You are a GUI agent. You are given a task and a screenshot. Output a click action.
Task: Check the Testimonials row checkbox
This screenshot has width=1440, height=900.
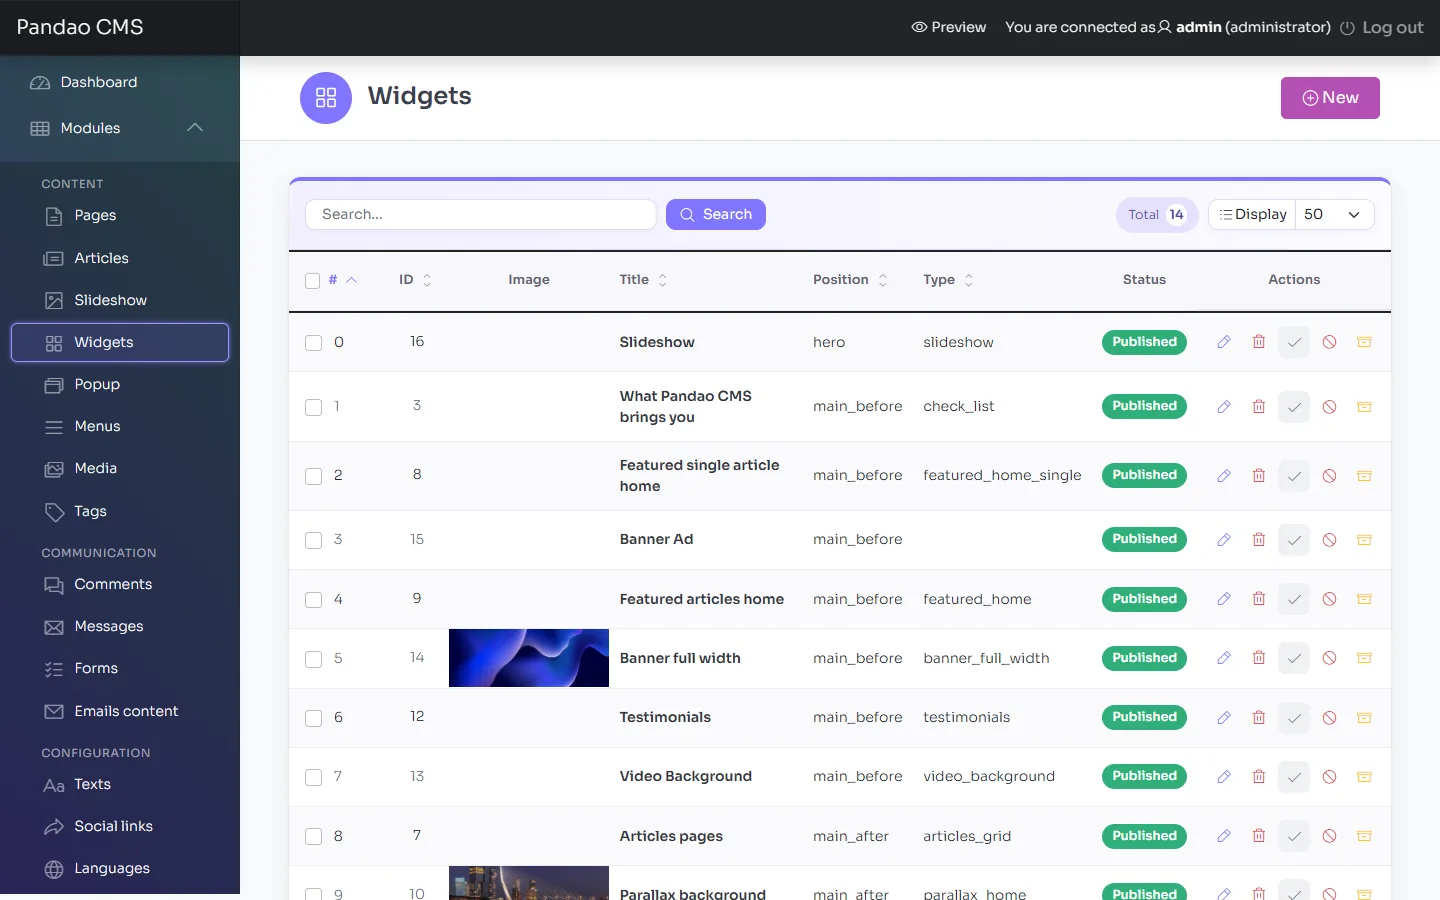(313, 718)
